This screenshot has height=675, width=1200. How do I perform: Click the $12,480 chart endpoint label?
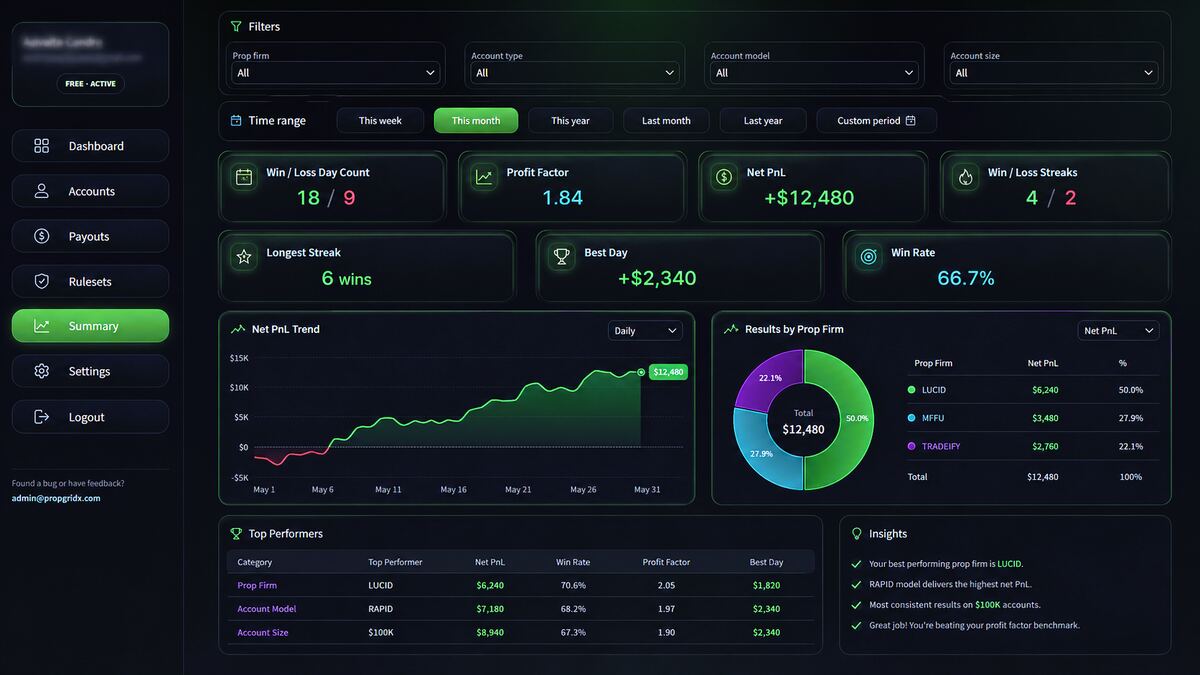pyautogui.click(x=668, y=372)
